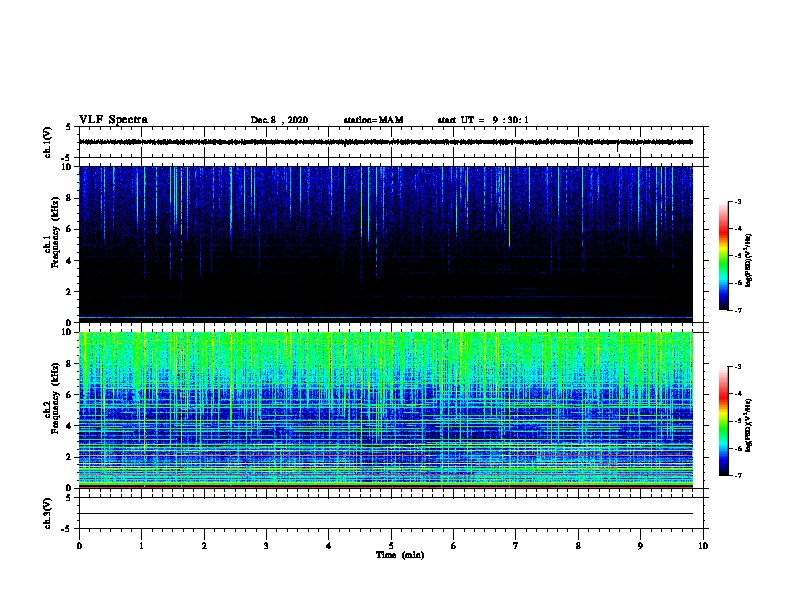The height and width of the screenshot is (612, 792).
Task: Click the time axis tick label "4" below the plots
Action: [x=329, y=545]
